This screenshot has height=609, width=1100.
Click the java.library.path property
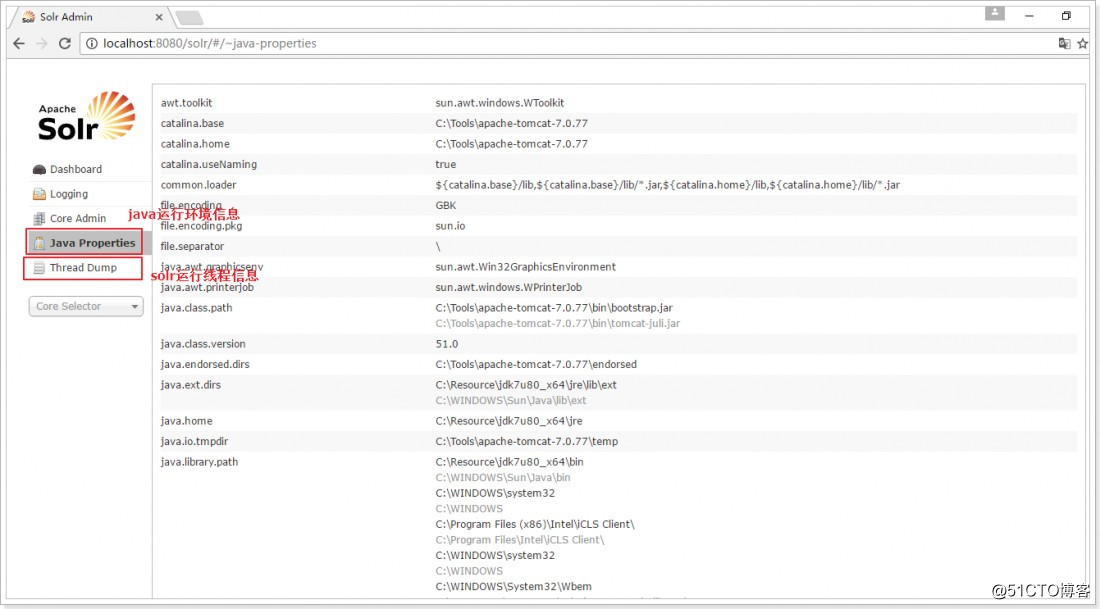pos(199,462)
